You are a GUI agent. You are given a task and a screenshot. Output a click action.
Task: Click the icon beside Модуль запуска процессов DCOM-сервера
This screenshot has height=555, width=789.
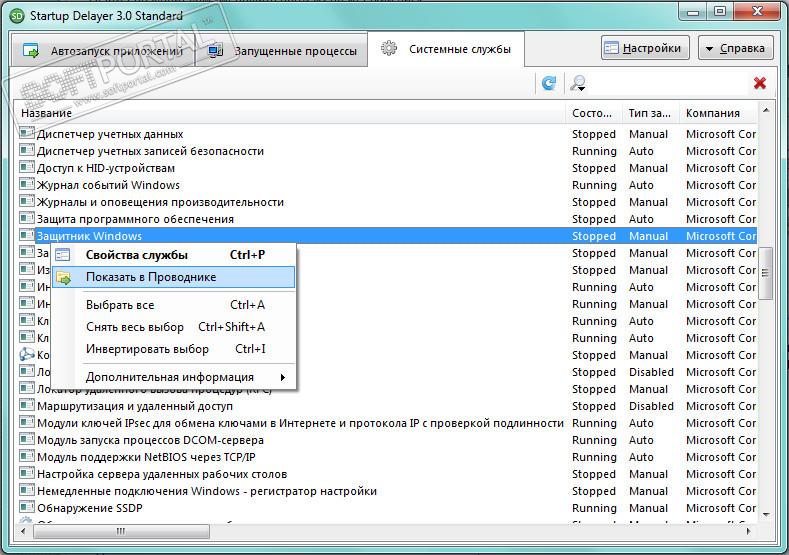coord(27,439)
